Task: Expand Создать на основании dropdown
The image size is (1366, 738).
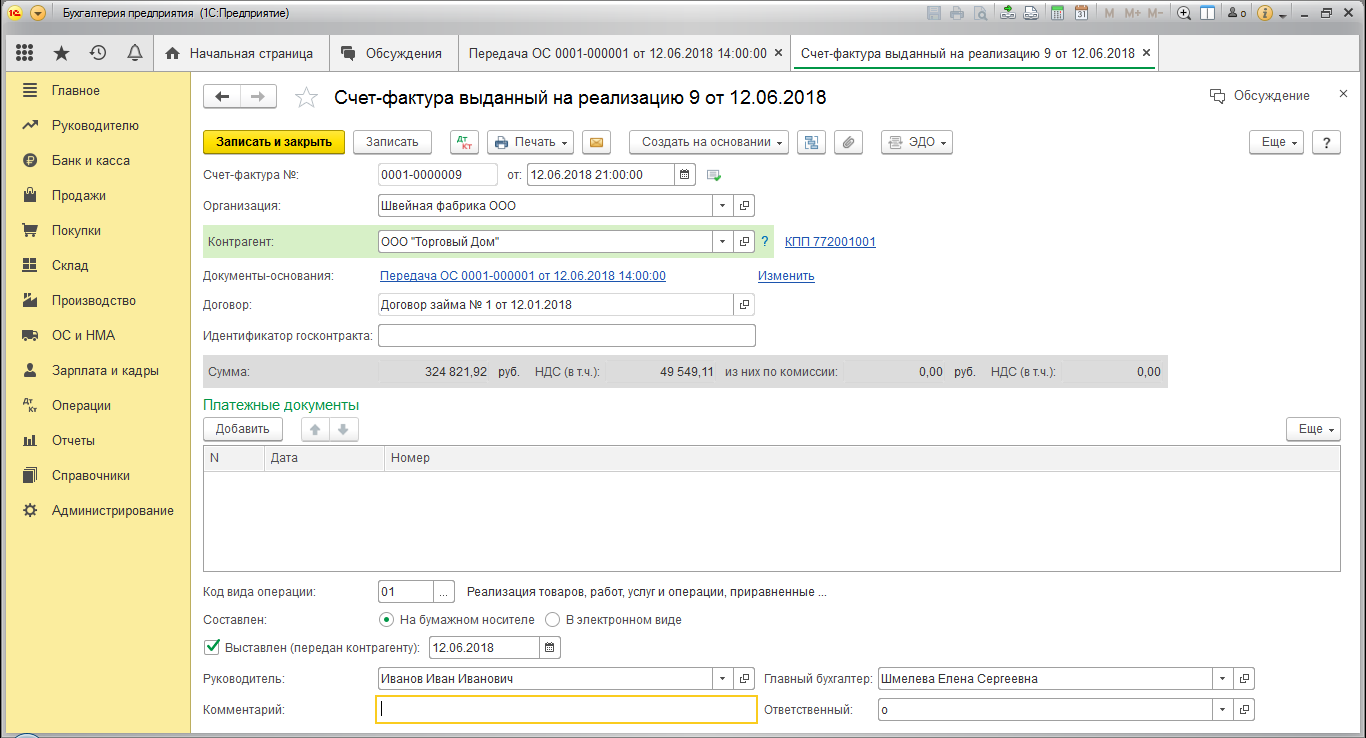Action: click(709, 142)
